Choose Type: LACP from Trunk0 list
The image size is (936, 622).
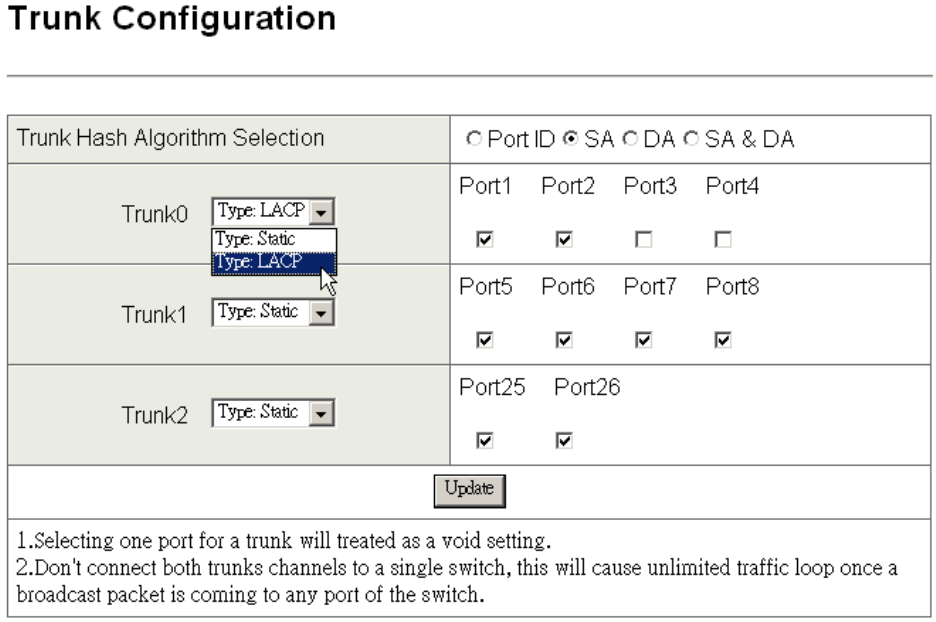pyautogui.click(x=273, y=262)
